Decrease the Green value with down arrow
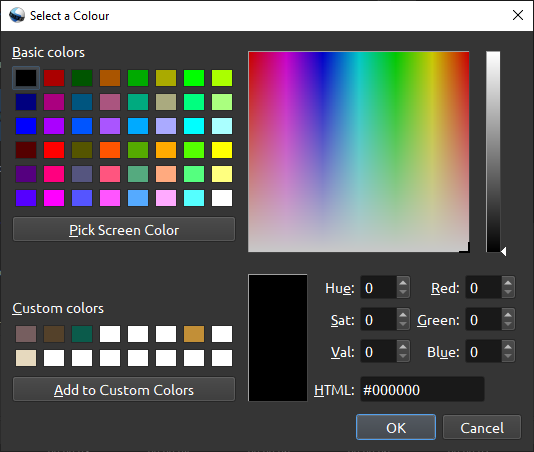This screenshot has height=452, width=534. point(508,324)
